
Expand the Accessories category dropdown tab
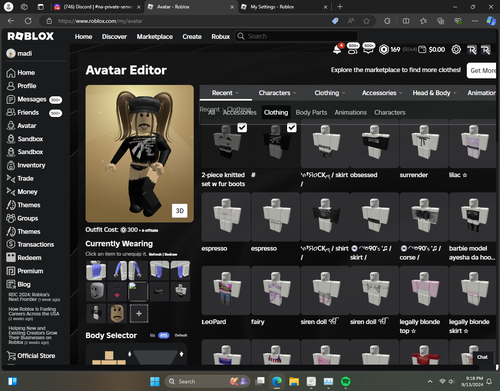tap(382, 93)
